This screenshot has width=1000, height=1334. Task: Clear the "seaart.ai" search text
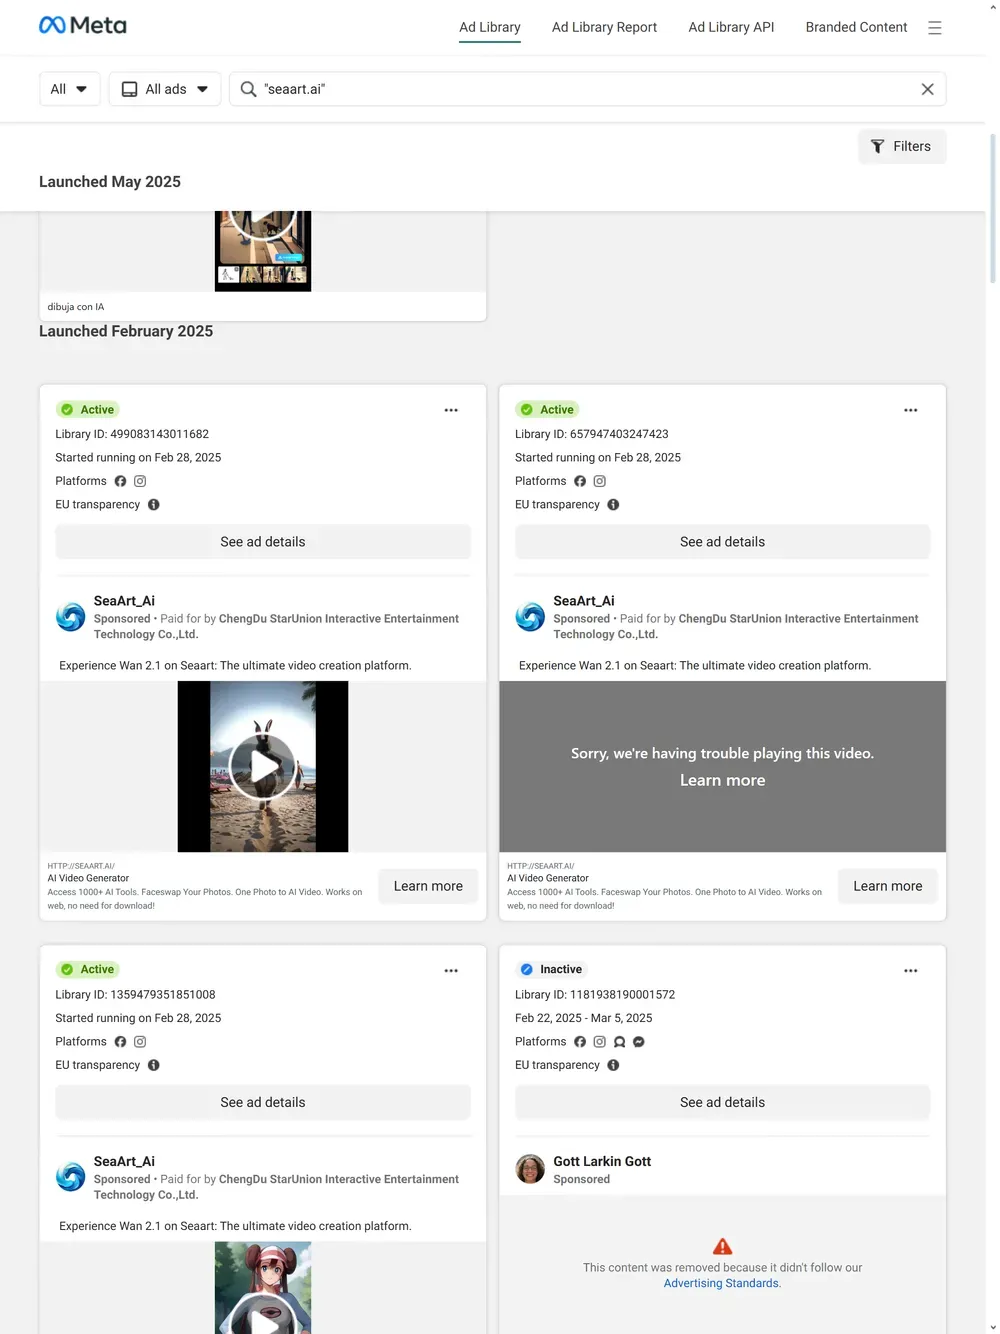(927, 89)
